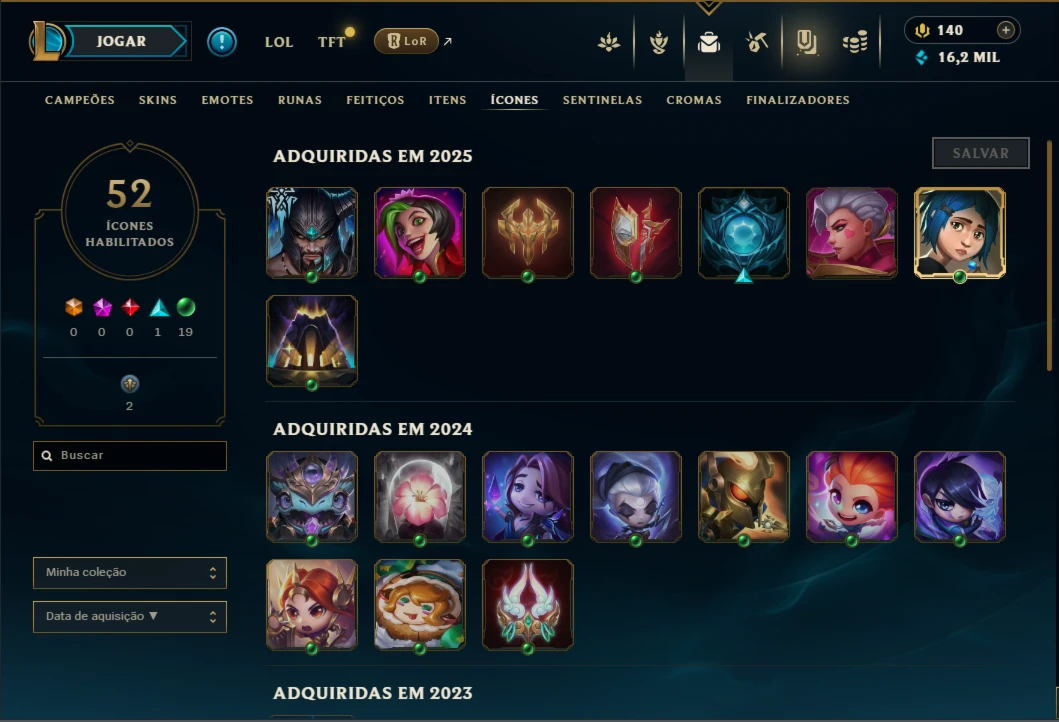Click the SALVAR button

pyautogui.click(x=981, y=153)
